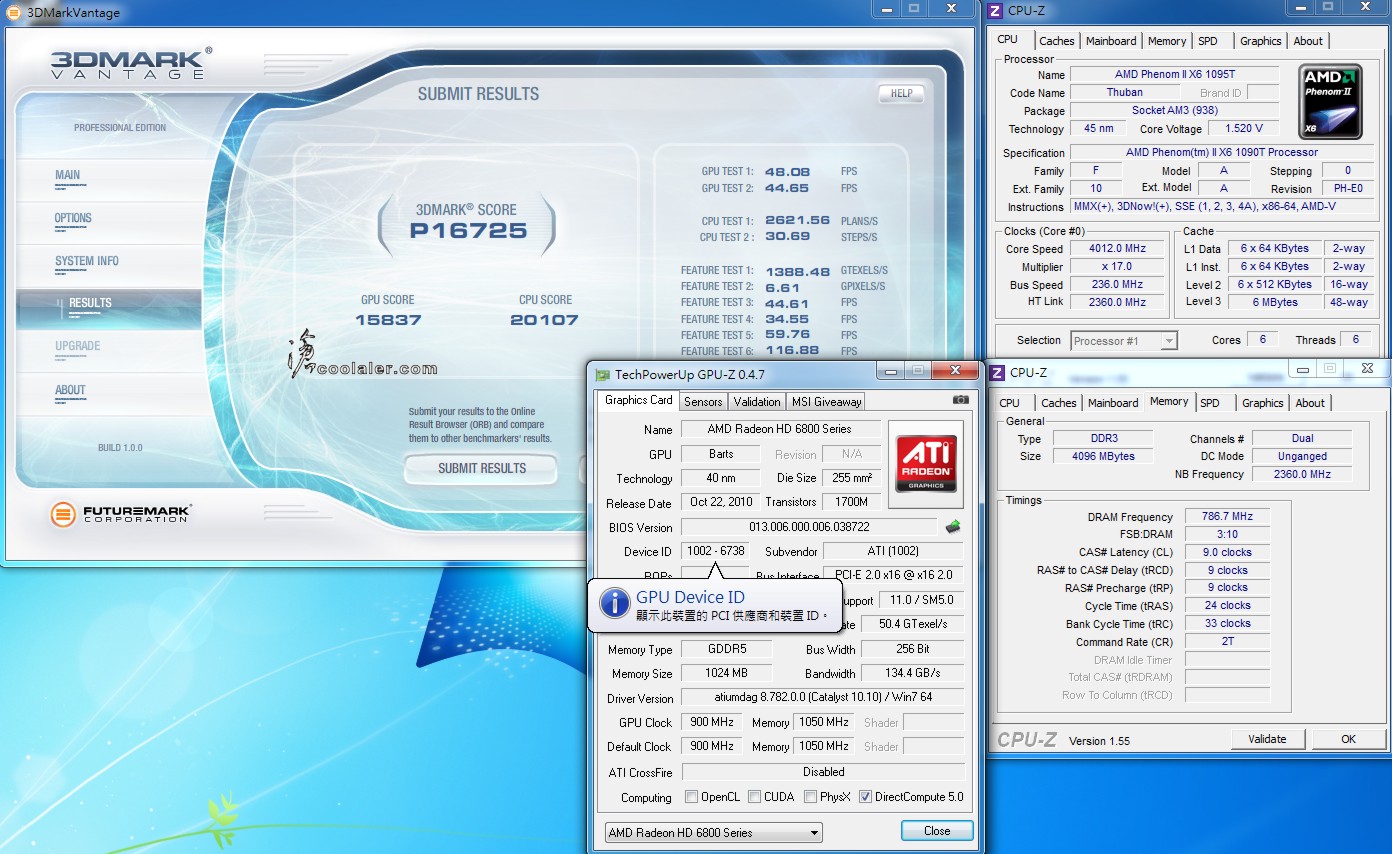Open Graphics tab in upper CPU-Z window
The image size is (1392, 854).
(1260, 41)
